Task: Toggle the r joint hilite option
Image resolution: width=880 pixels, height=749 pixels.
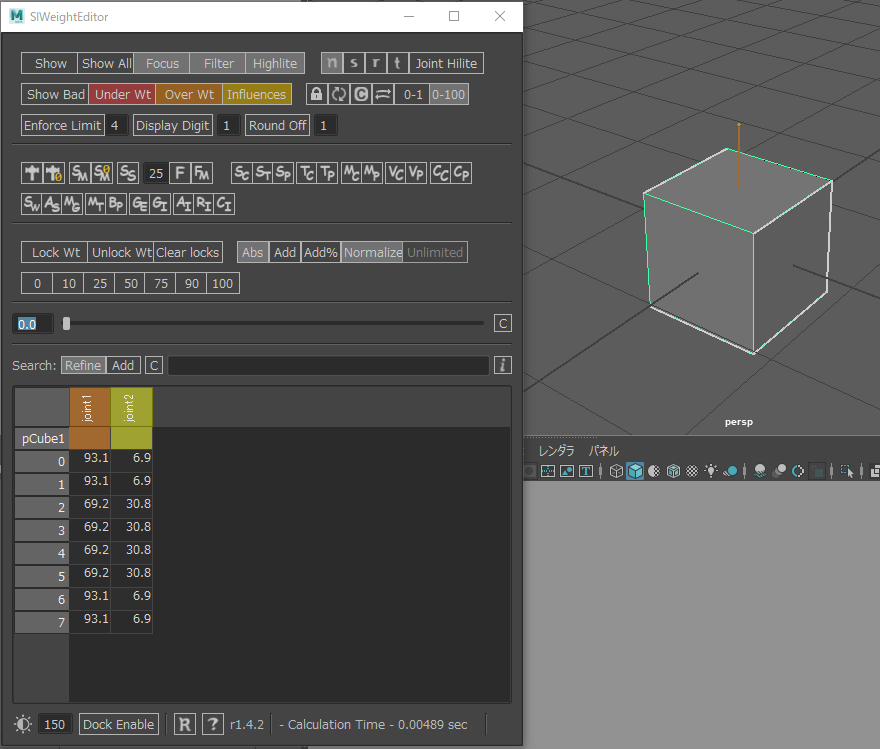Action: [x=375, y=63]
